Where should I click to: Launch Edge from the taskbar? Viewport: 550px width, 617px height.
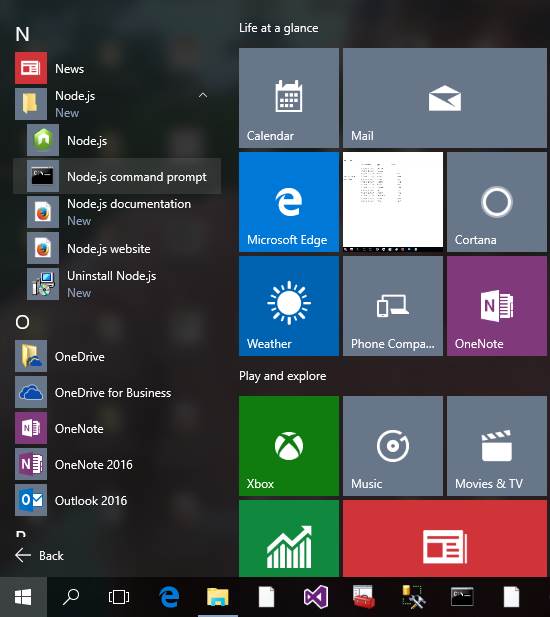[x=169, y=597]
